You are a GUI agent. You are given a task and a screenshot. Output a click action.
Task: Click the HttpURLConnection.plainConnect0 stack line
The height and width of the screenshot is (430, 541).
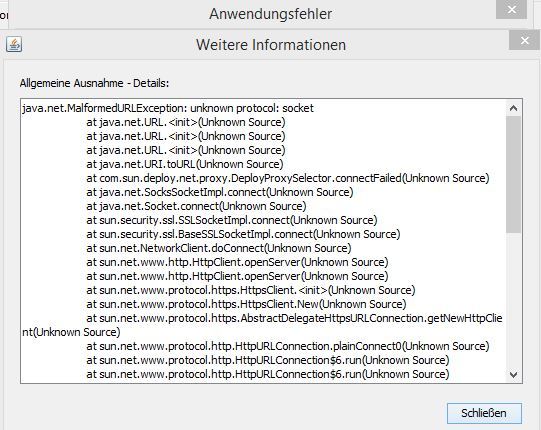[x=288, y=346]
